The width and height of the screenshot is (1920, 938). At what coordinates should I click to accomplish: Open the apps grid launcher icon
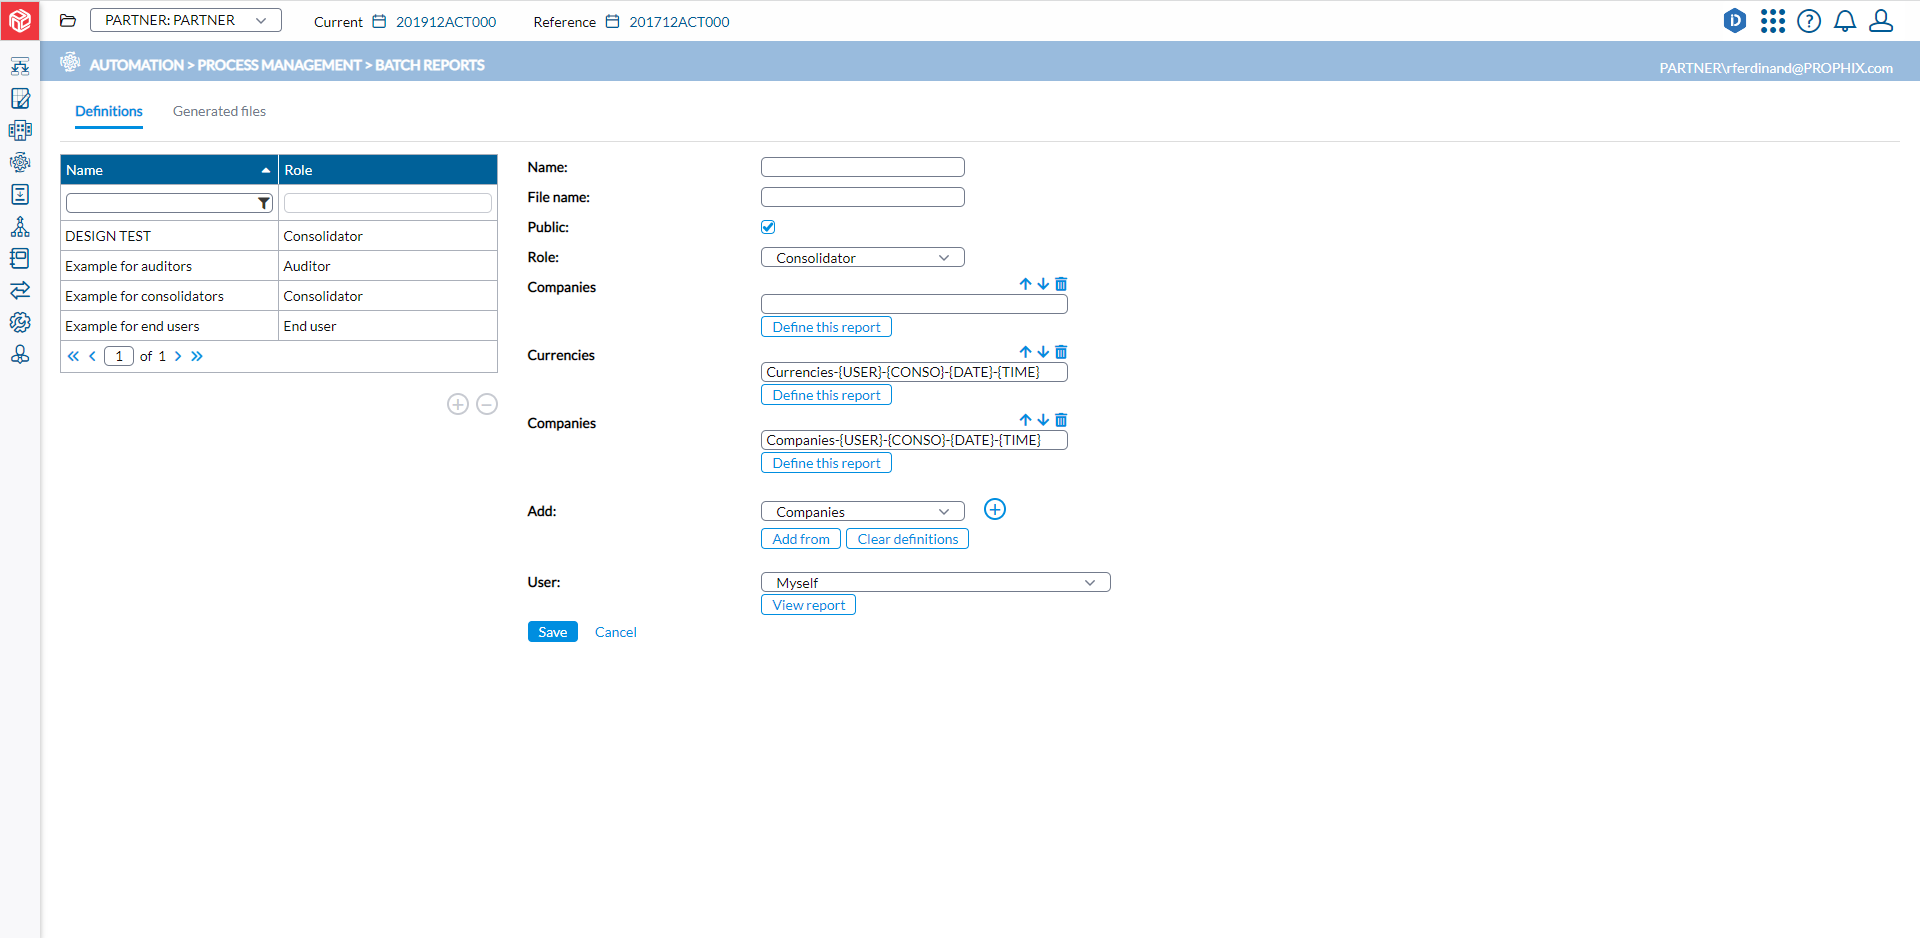coord(1772,21)
